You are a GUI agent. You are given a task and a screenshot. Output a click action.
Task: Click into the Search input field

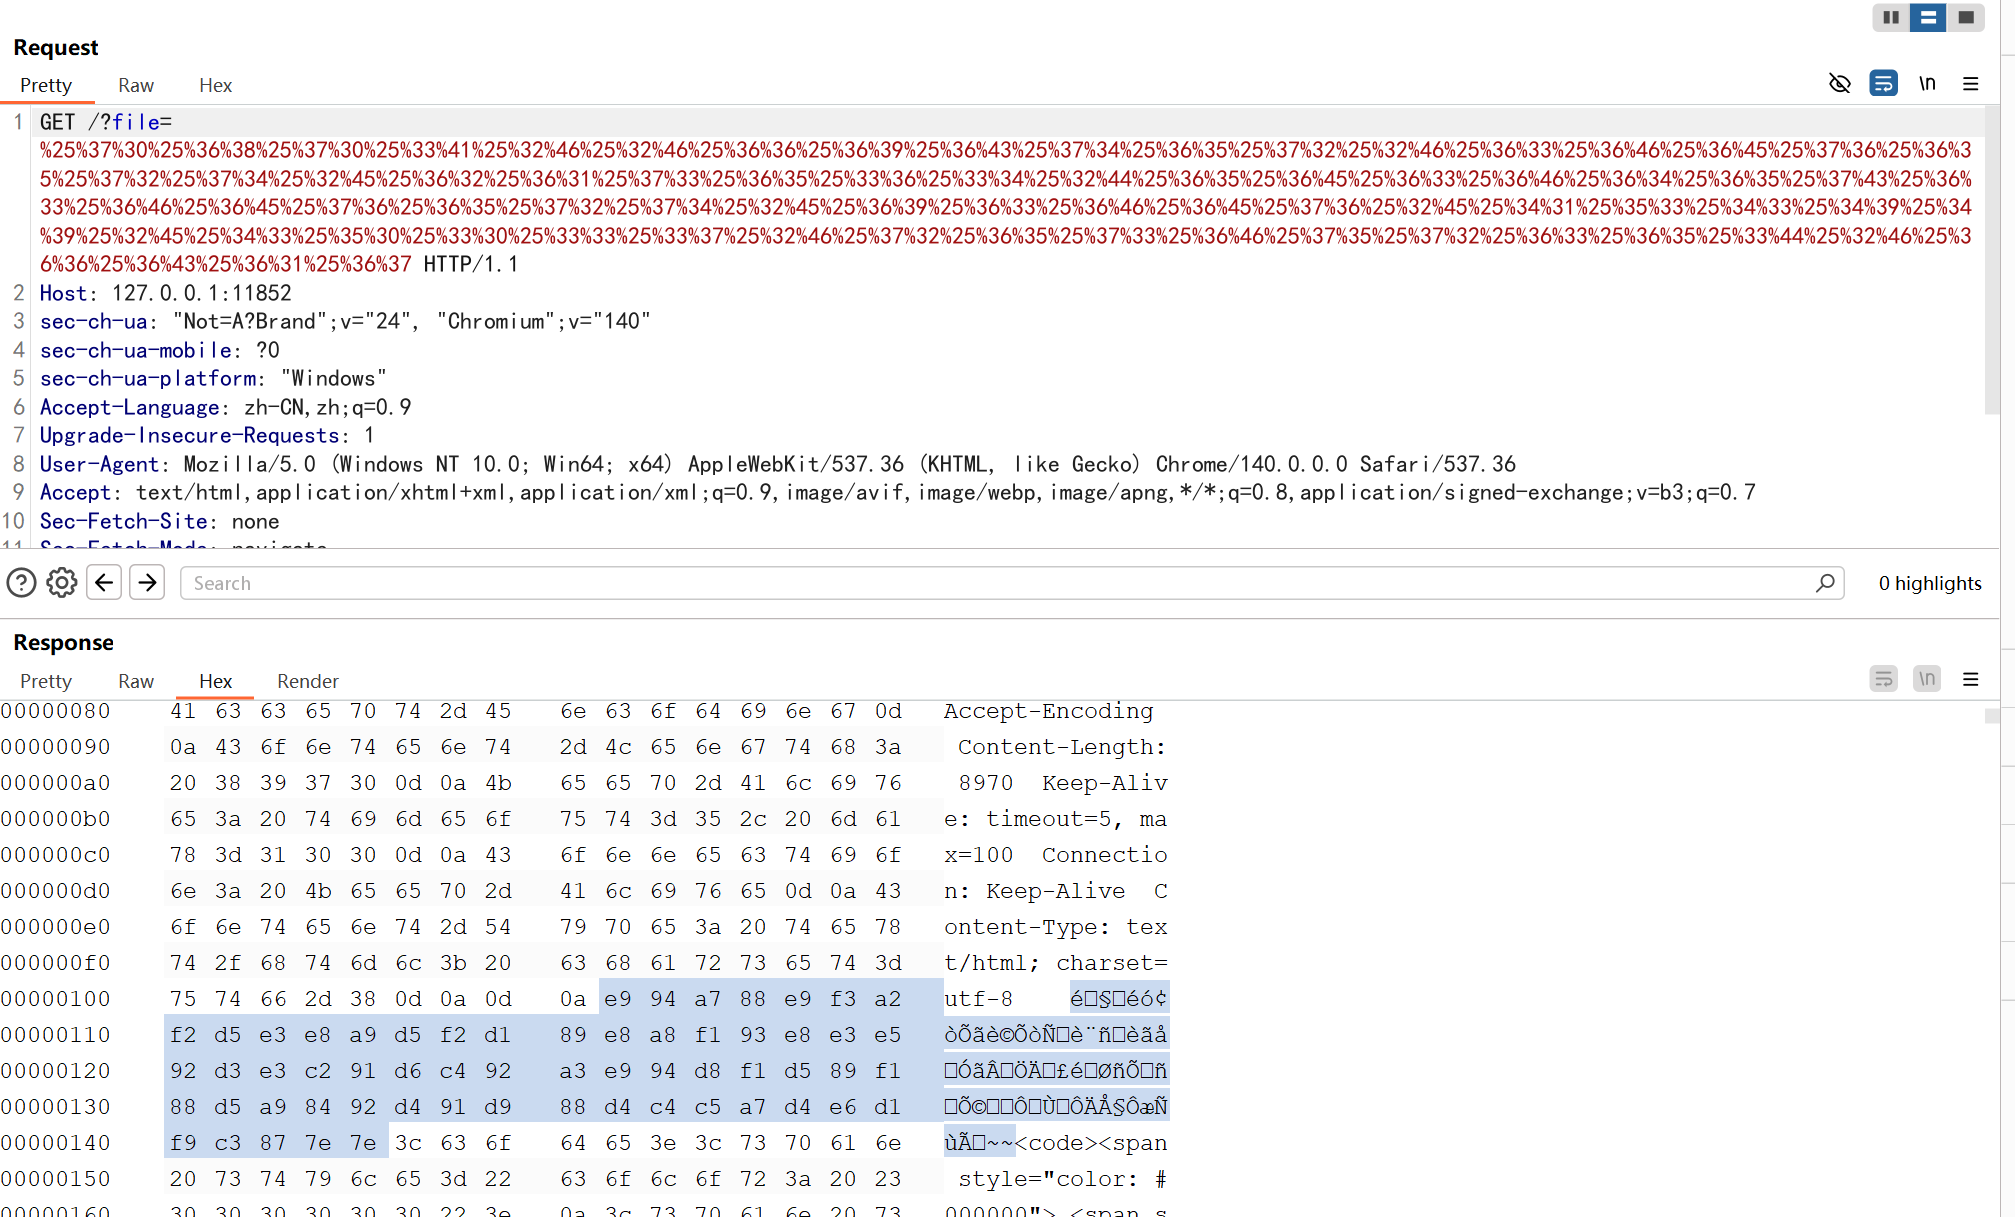click(1000, 583)
